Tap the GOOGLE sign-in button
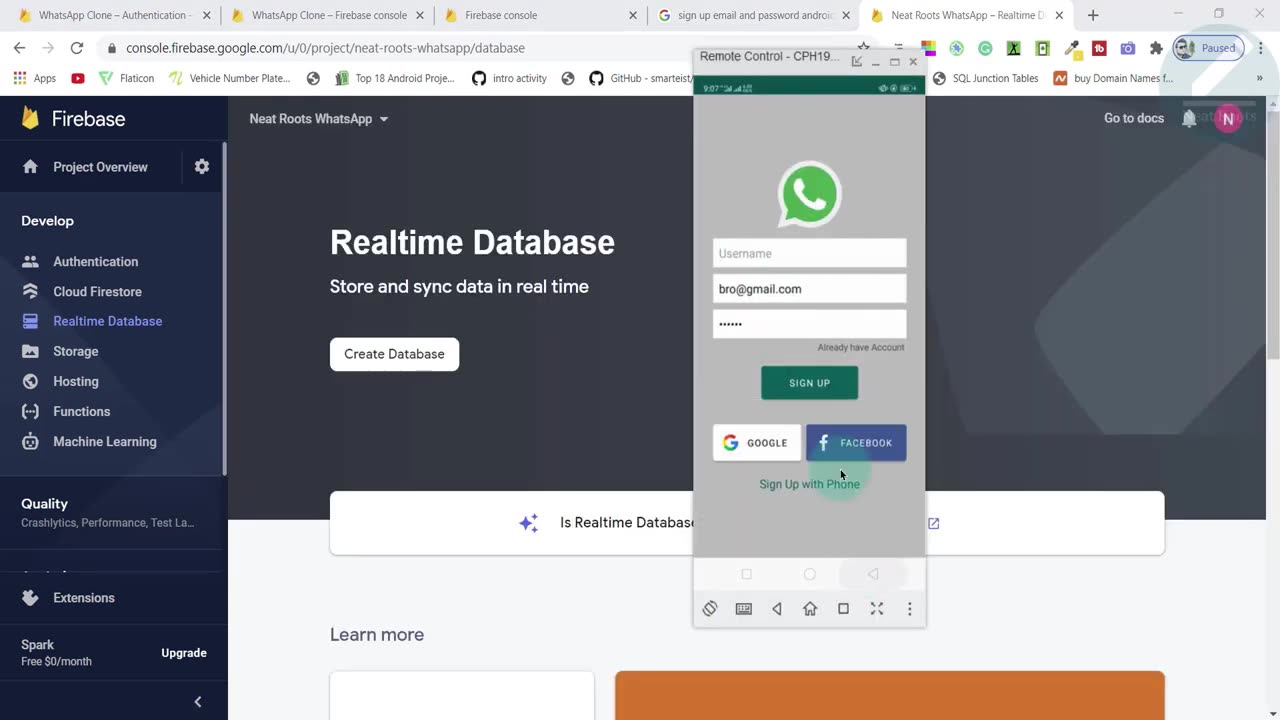 757,443
